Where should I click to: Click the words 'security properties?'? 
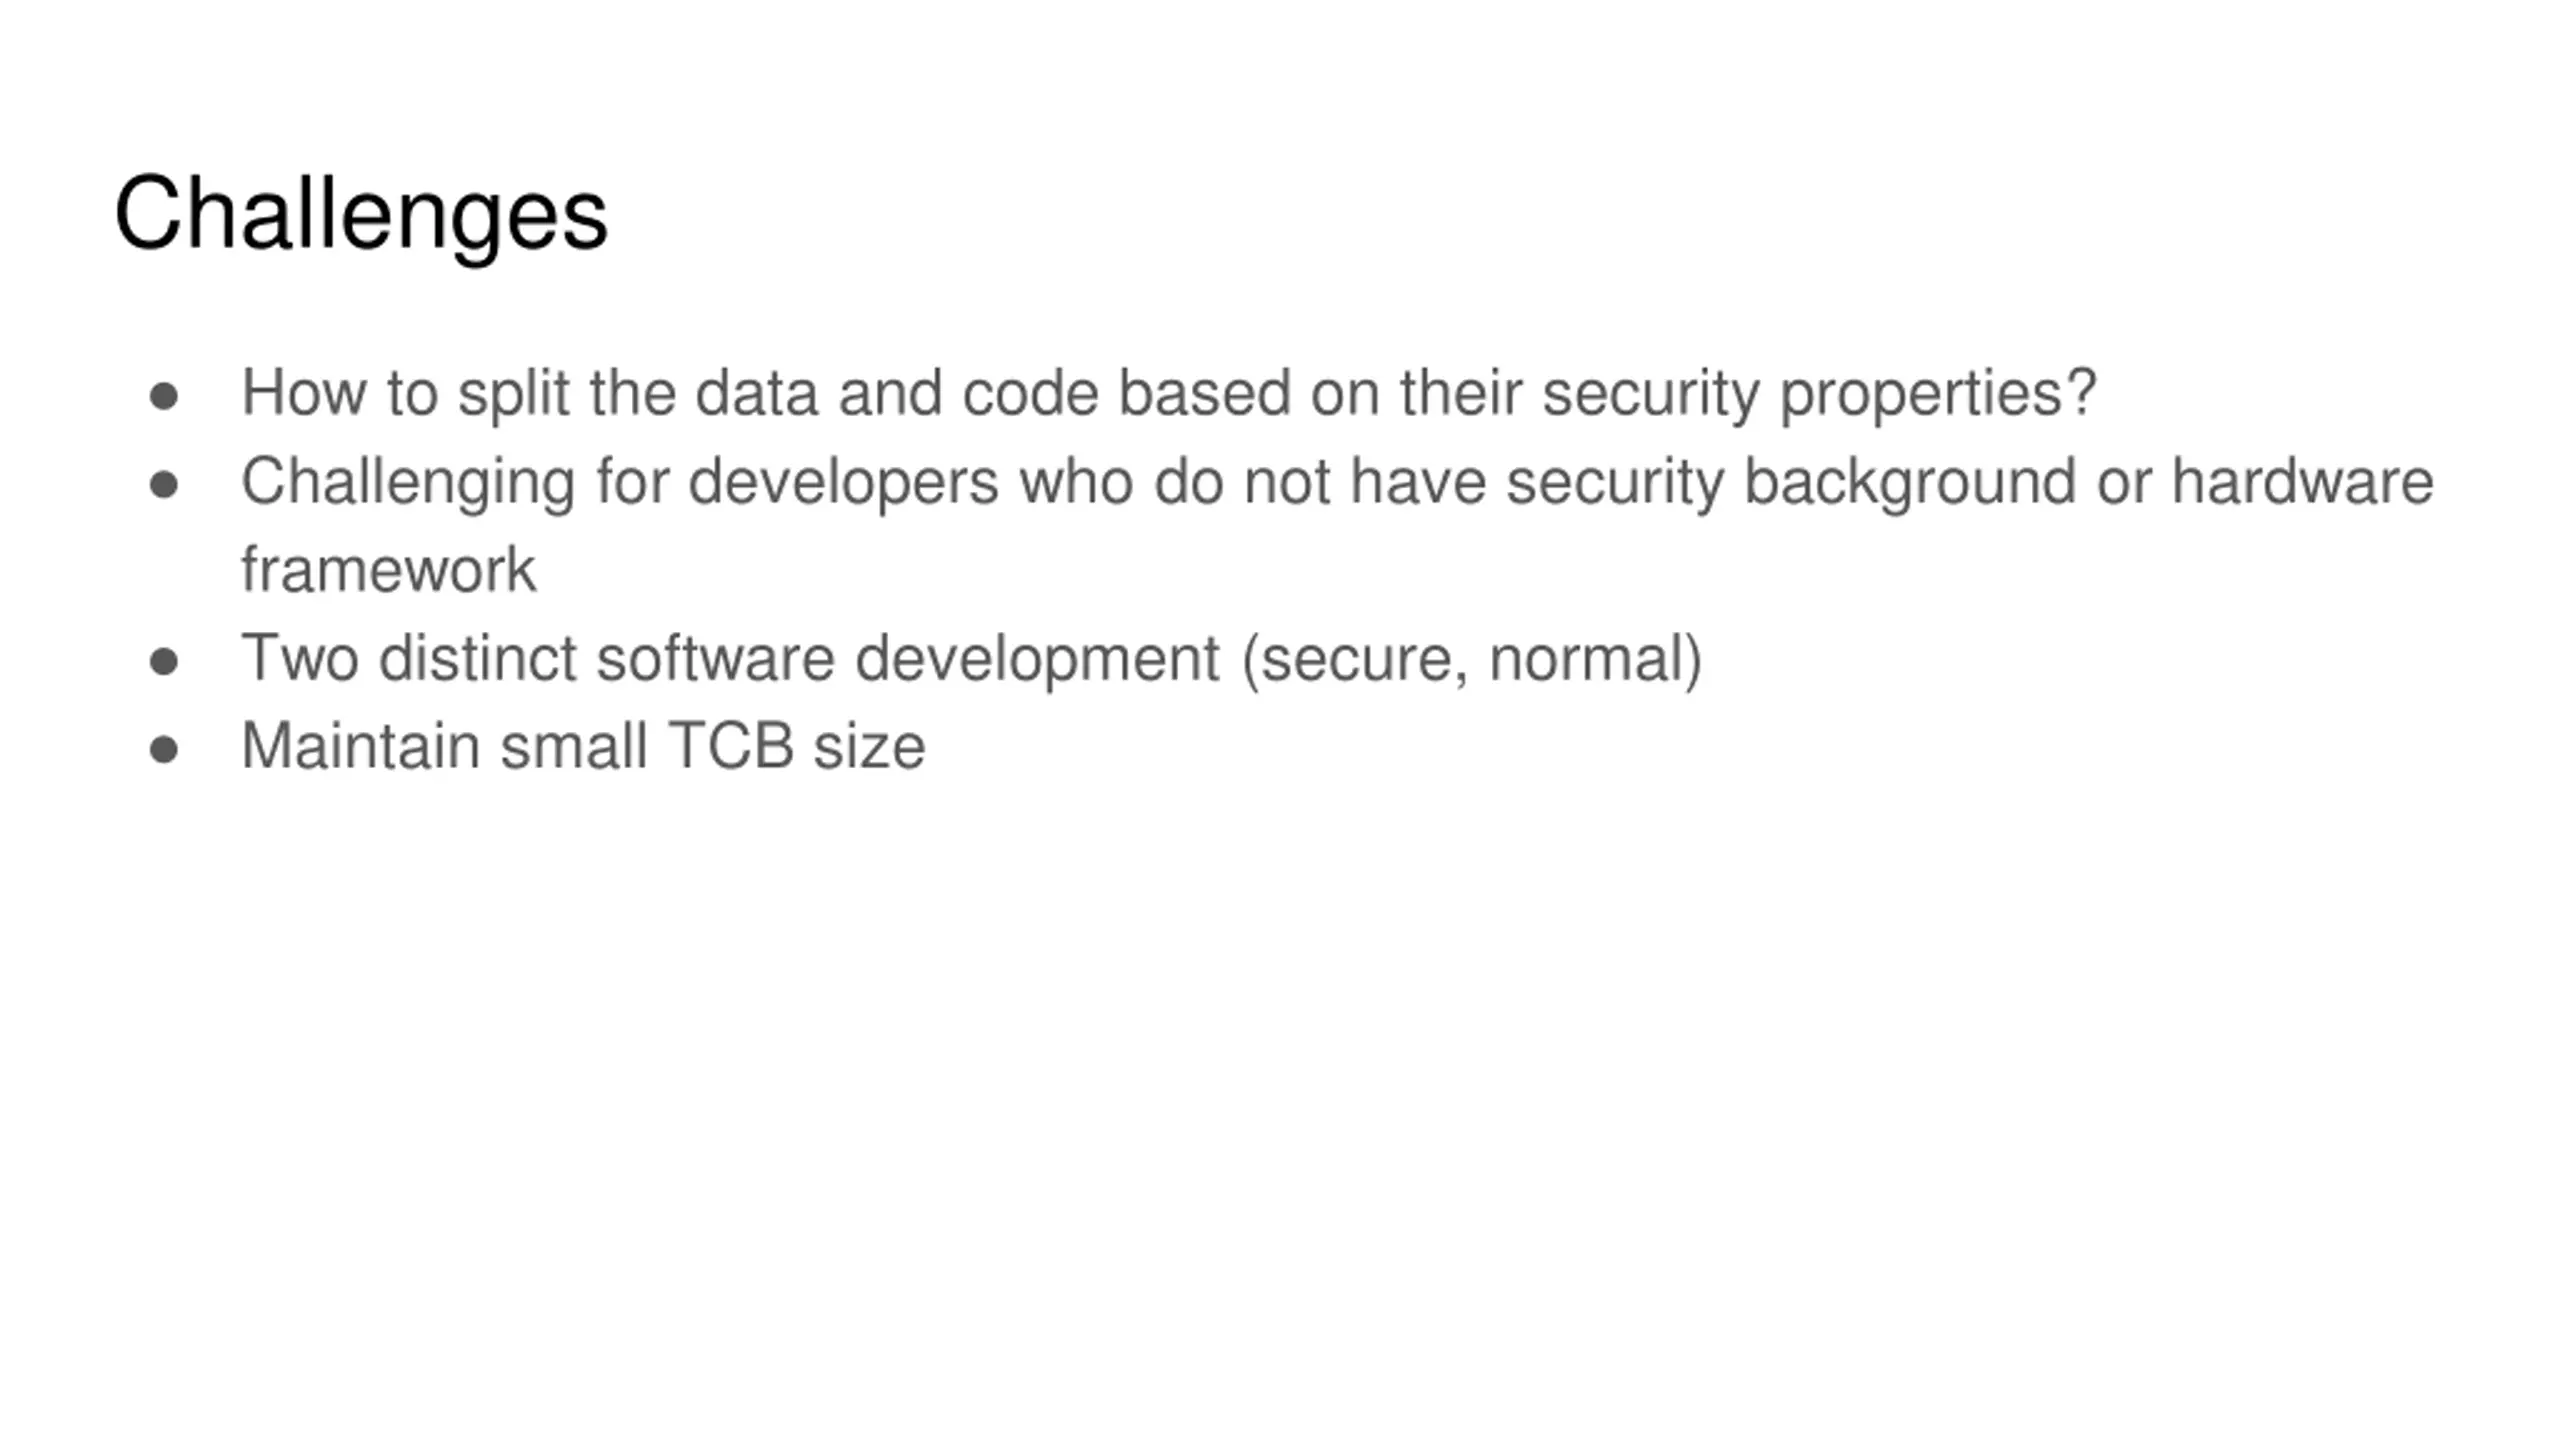pyautogui.click(x=1819, y=394)
